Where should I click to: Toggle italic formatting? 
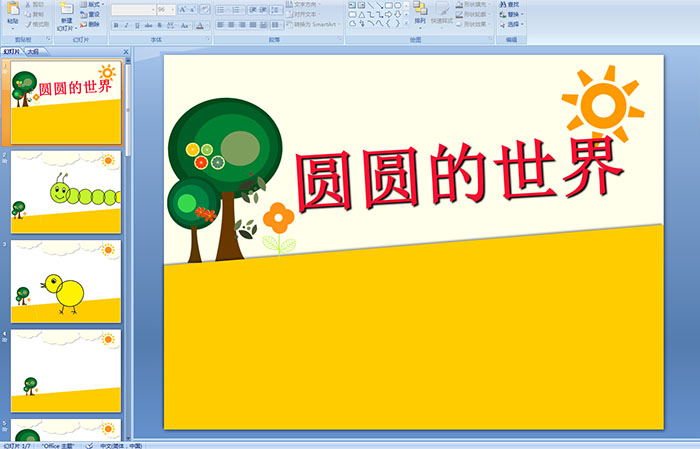click(126, 25)
